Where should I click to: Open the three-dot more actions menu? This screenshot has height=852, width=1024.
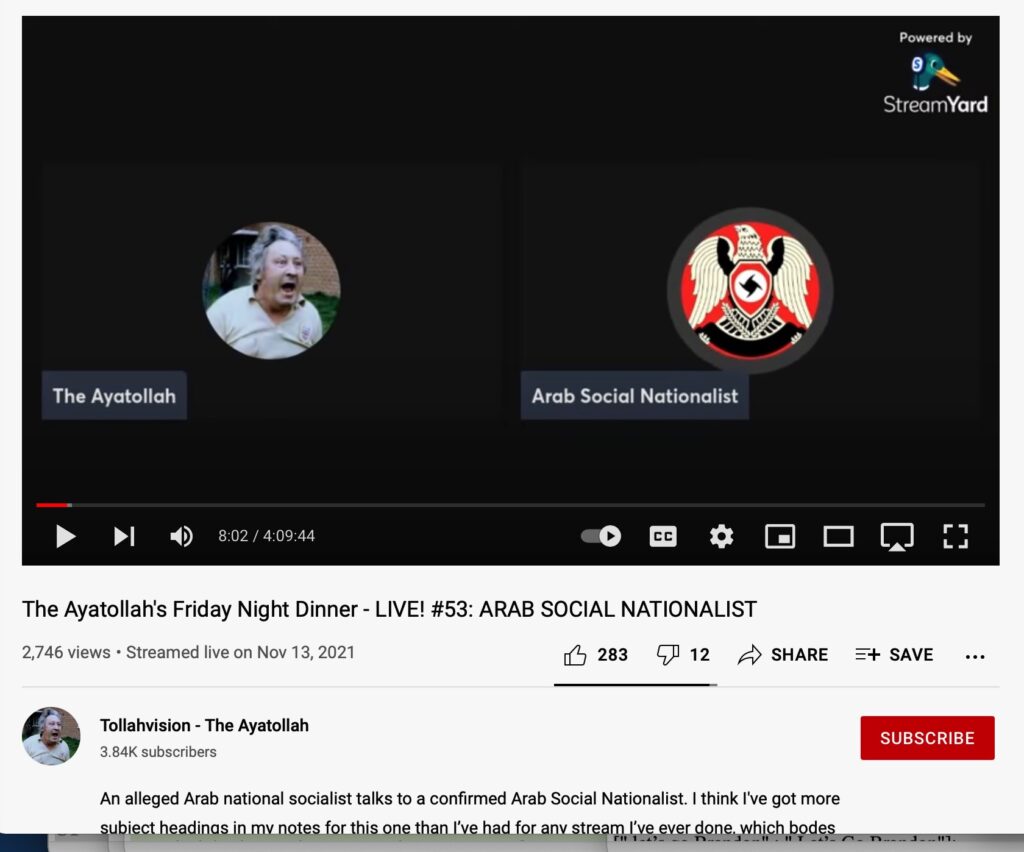975,656
